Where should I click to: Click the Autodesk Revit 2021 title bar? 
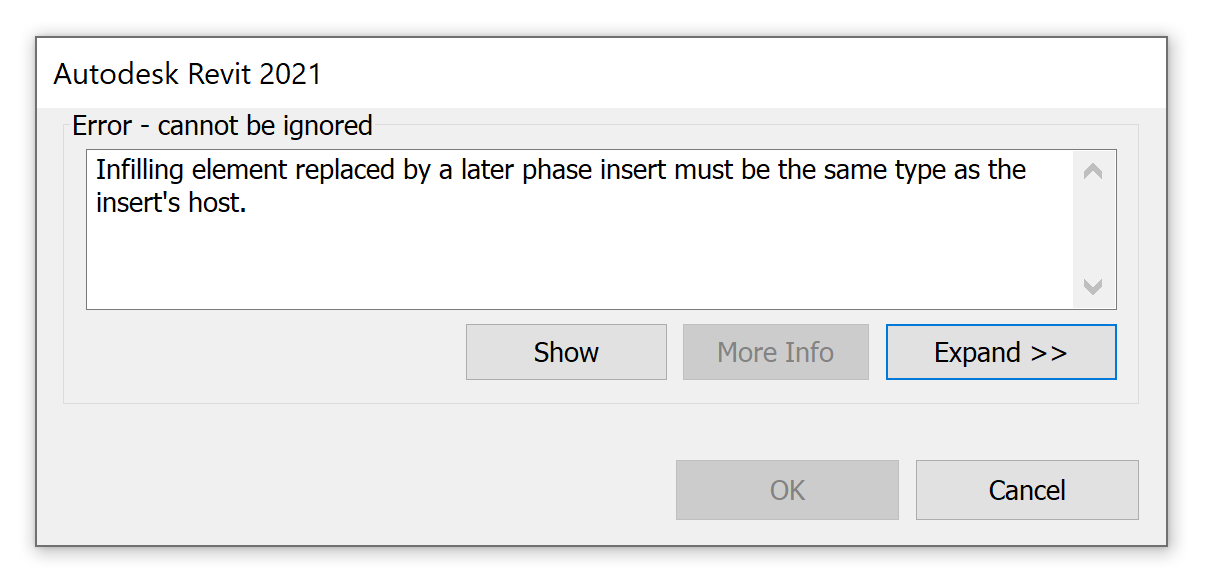600,74
